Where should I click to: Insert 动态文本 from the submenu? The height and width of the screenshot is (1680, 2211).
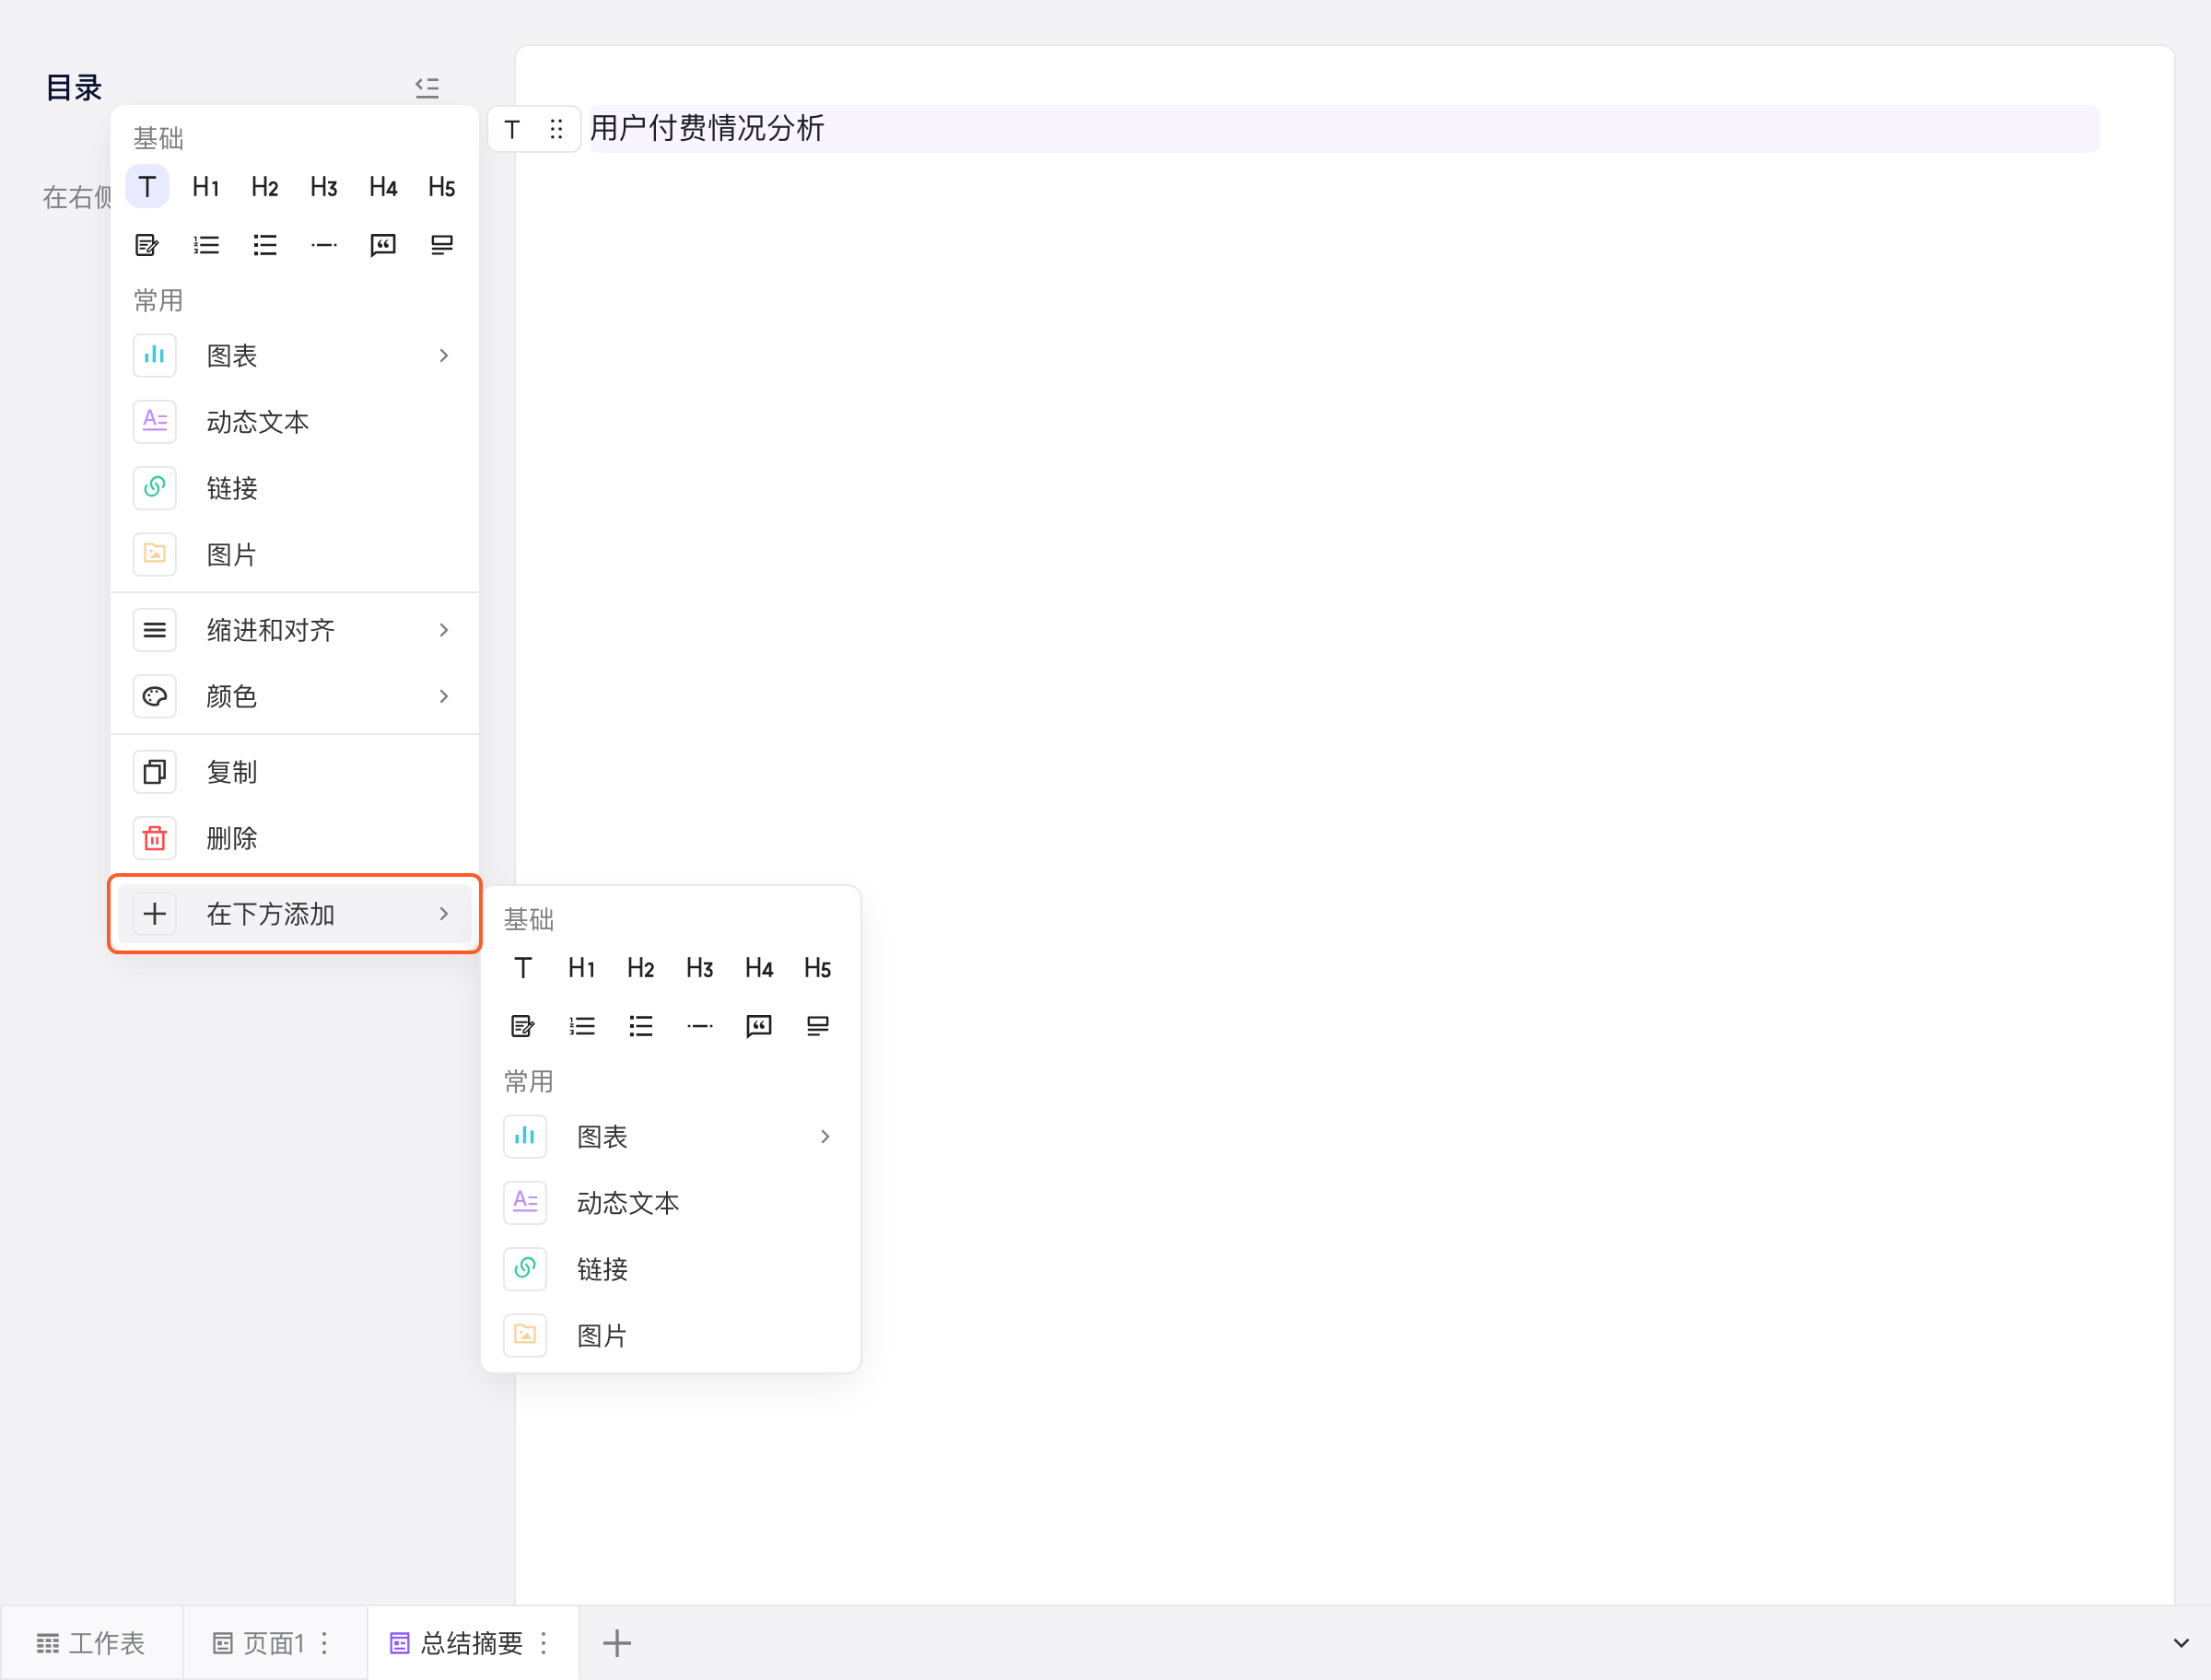coord(670,1203)
